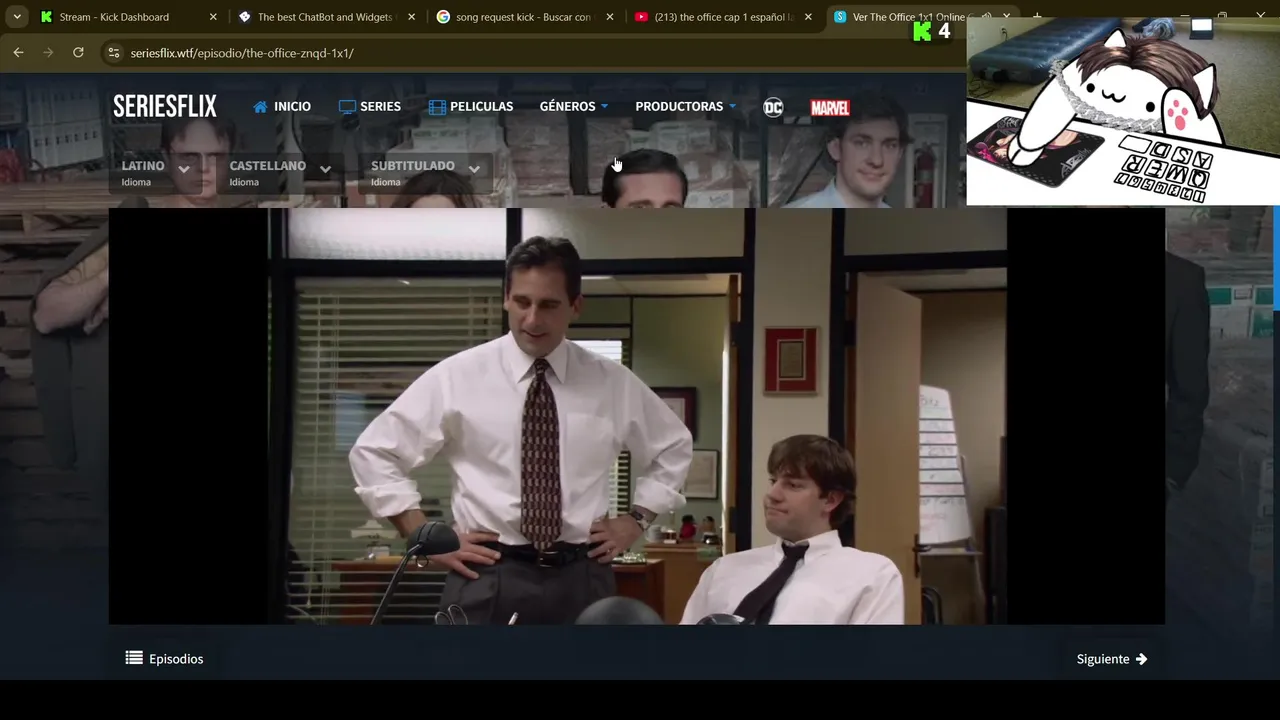Expand the SUBTITULADO language dropdown
This screenshot has width=1280, height=720.
point(425,172)
